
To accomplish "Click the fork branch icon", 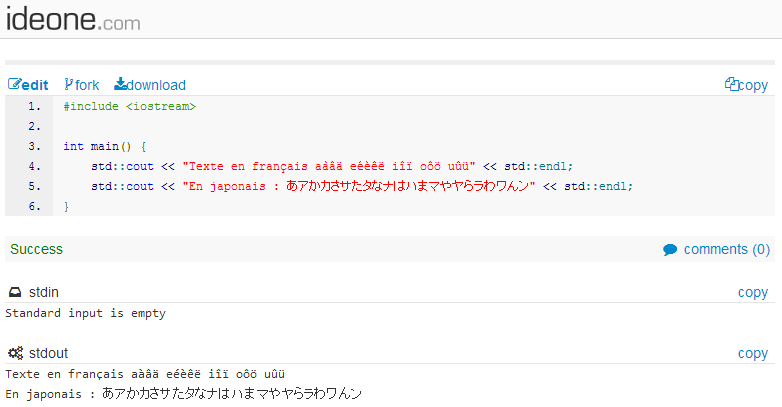I will [x=69, y=84].
